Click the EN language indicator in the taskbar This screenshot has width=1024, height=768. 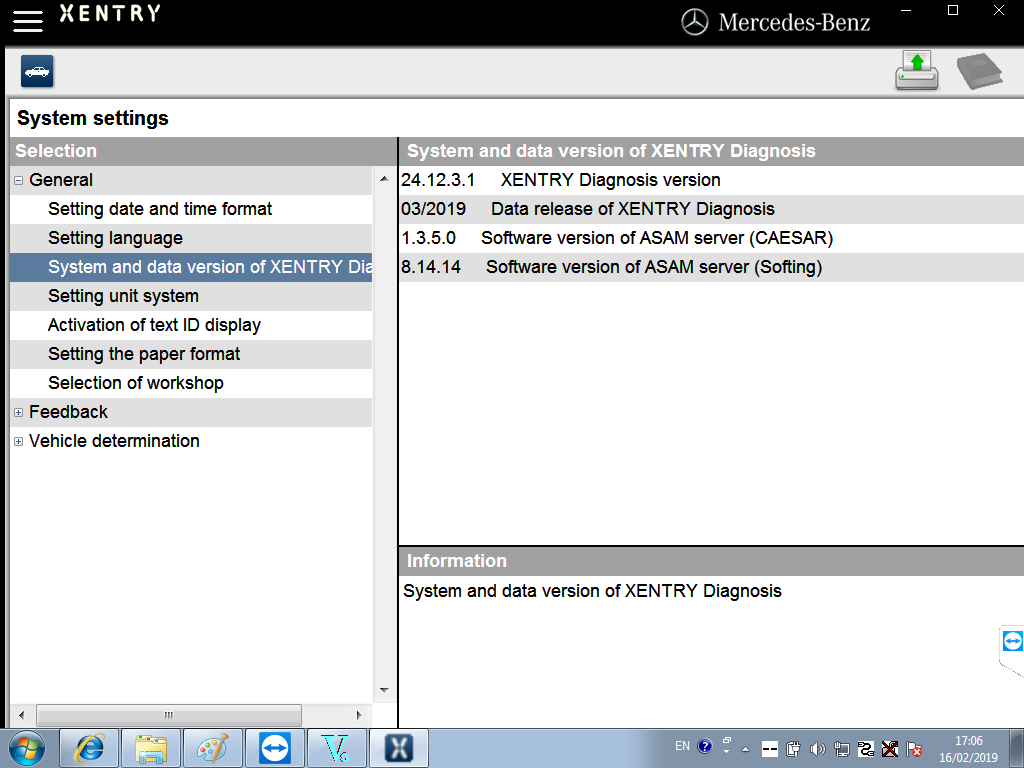pyautogui.click(x=683, y=746)
